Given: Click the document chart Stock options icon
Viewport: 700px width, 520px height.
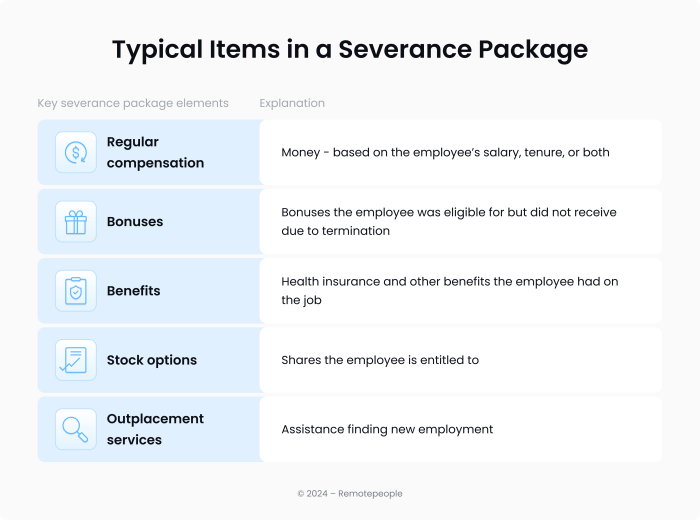Looking at the screenshot, I should pyautogui.click(x=76, y=360).
